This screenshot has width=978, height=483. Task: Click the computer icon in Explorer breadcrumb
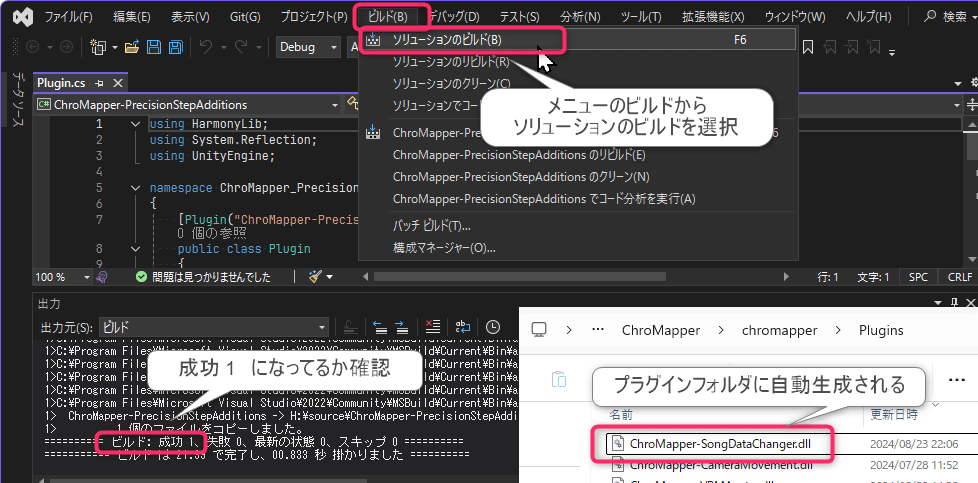(539, 329)
